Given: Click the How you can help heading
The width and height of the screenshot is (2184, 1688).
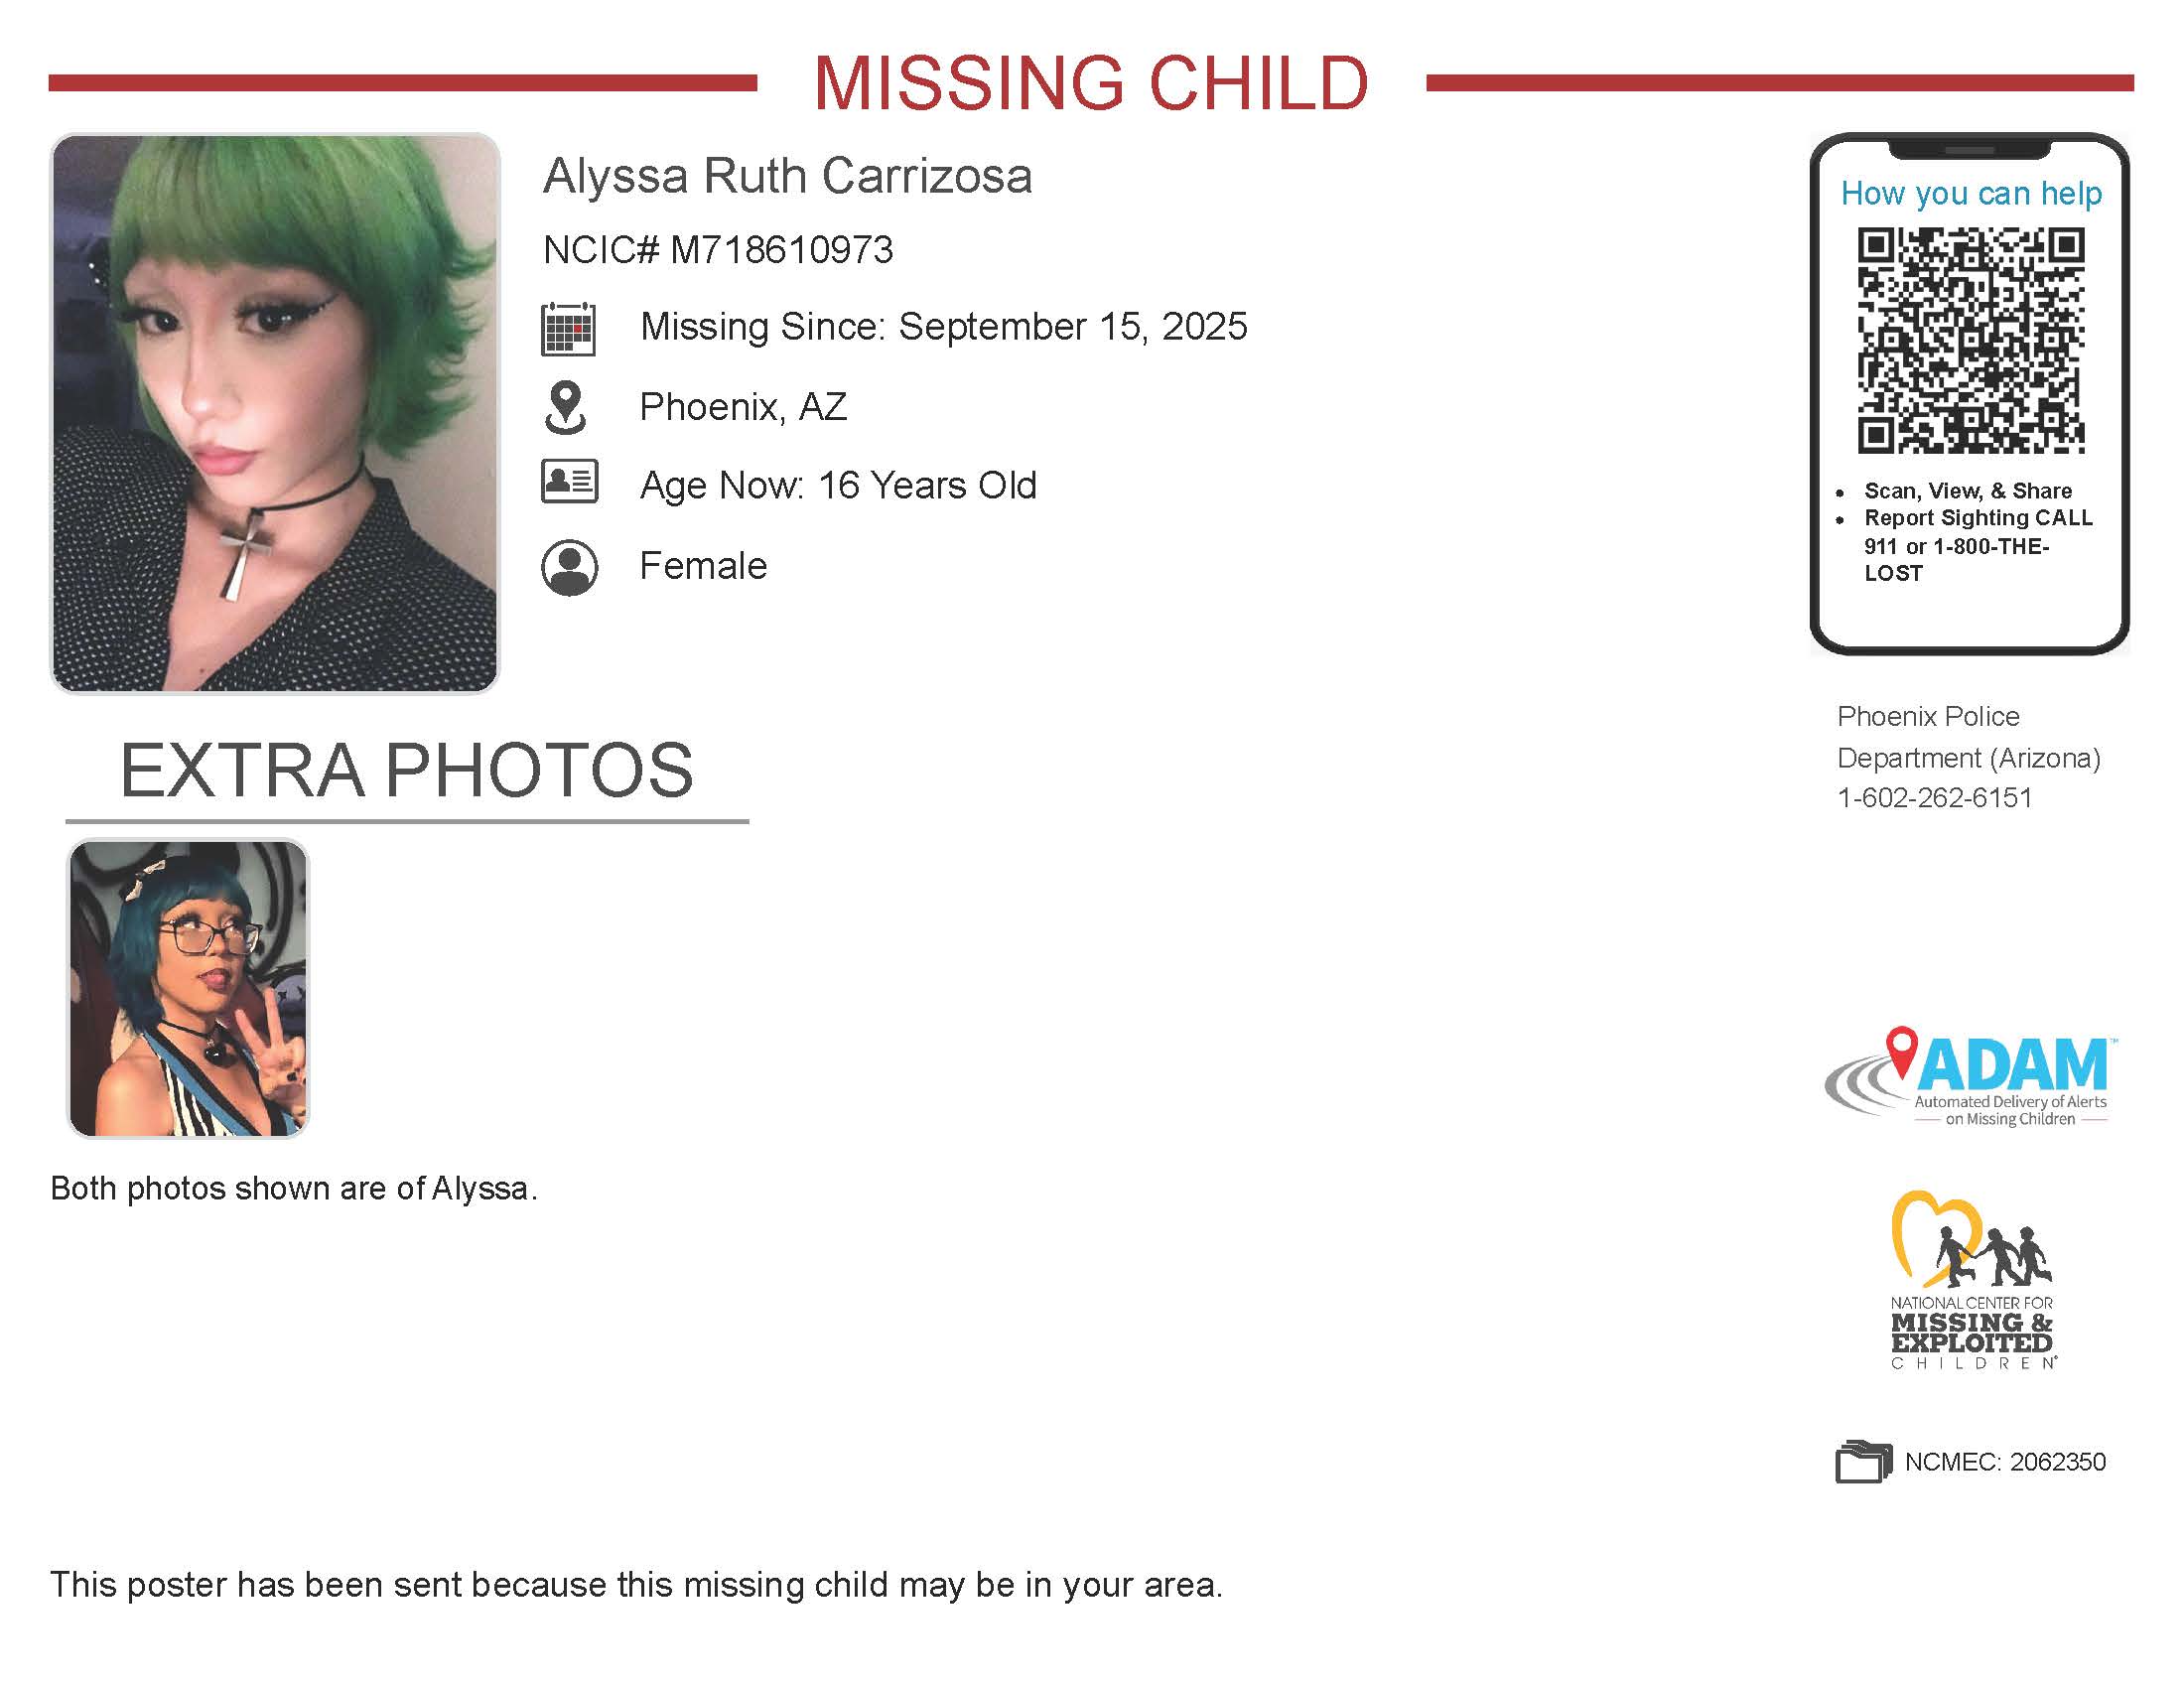Looking at the screenshot, I should (1971, 193).
